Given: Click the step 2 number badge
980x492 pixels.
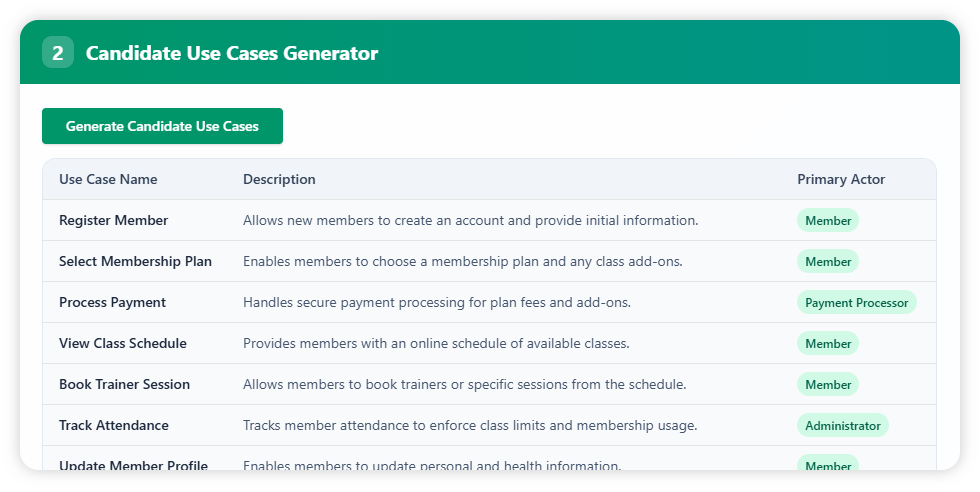Looking at the screenshot, I should 58,53.
